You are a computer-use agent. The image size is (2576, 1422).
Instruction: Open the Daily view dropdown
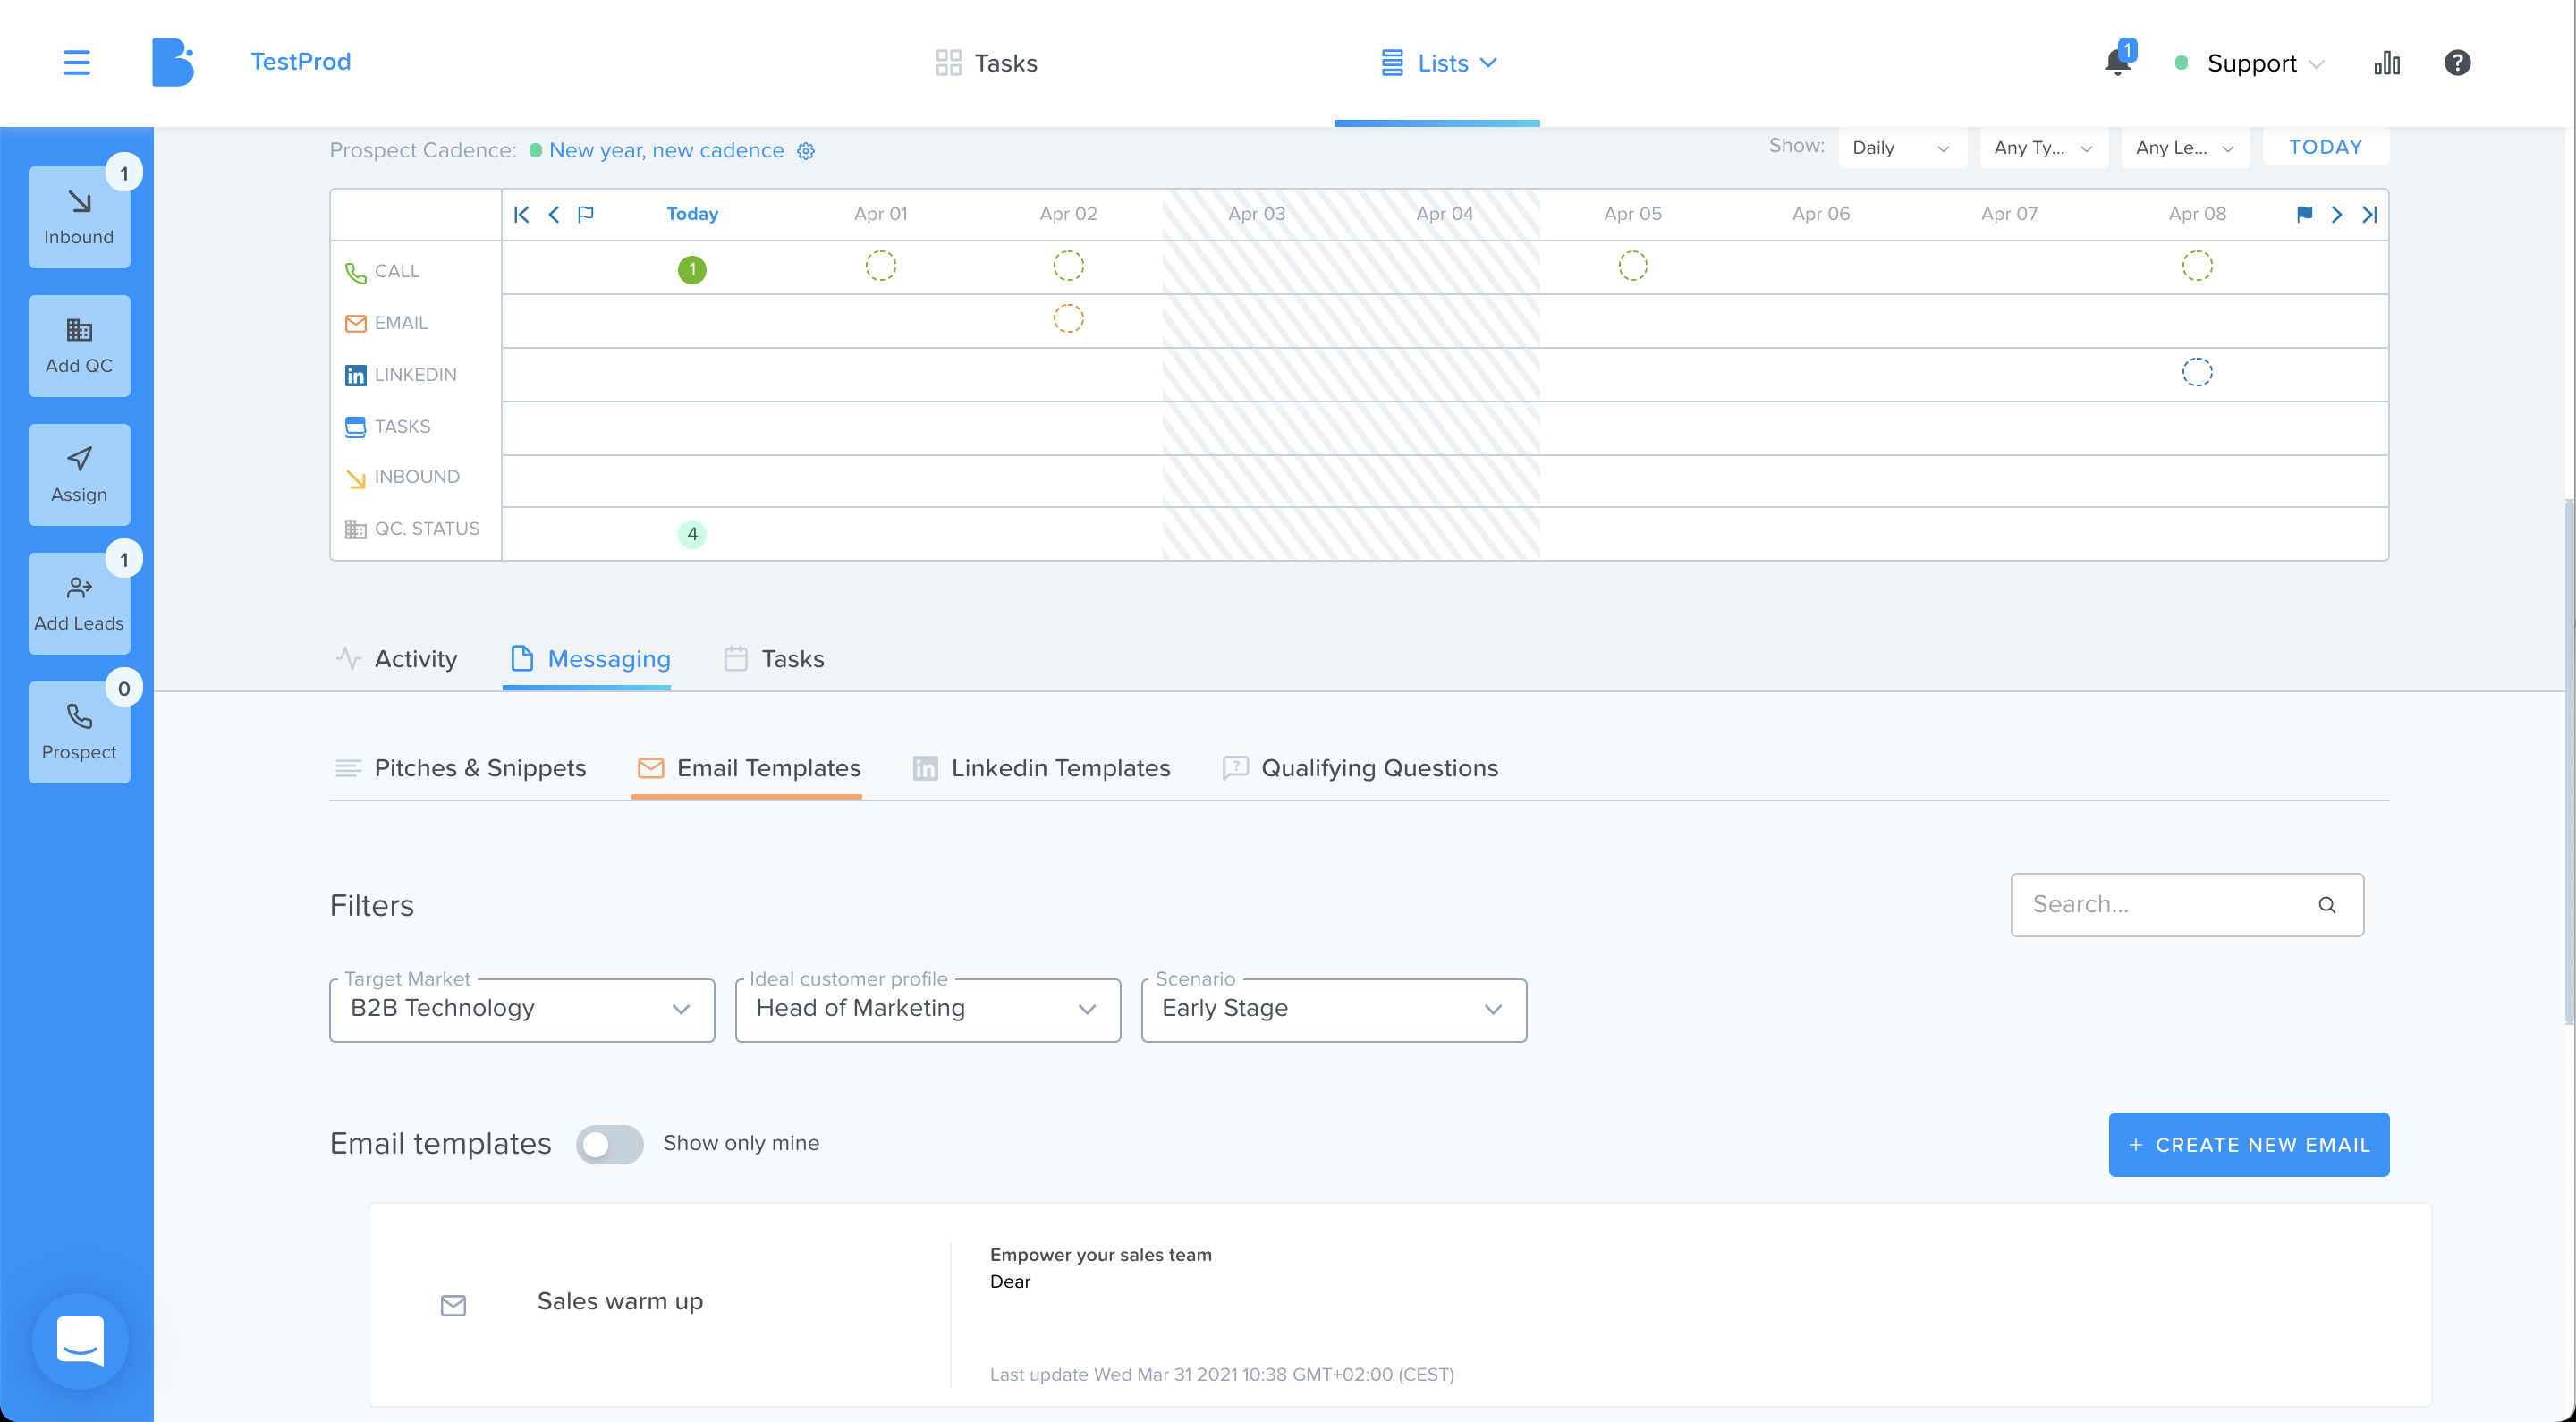tap(1901, 148)
